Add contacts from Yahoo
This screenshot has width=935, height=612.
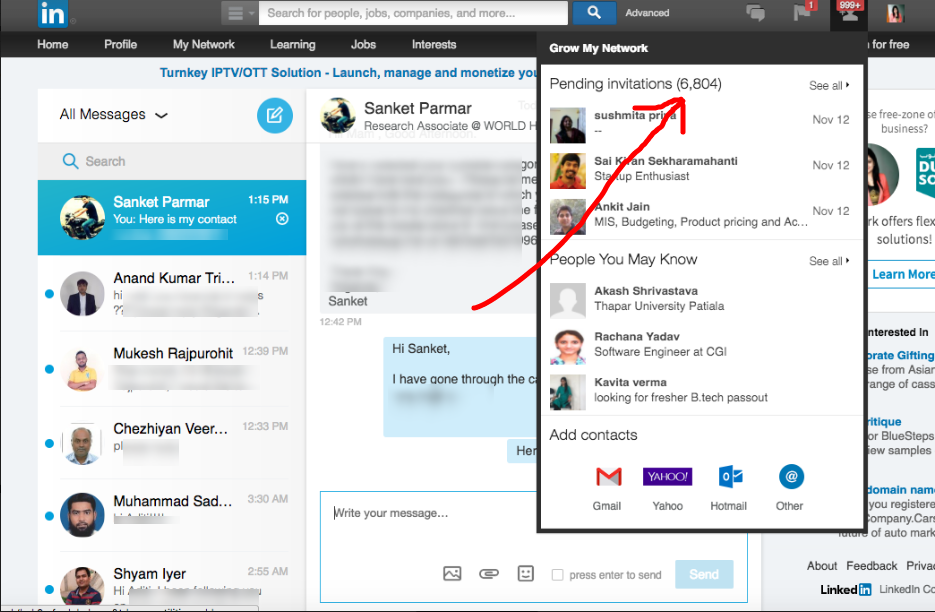click(667, 477)
